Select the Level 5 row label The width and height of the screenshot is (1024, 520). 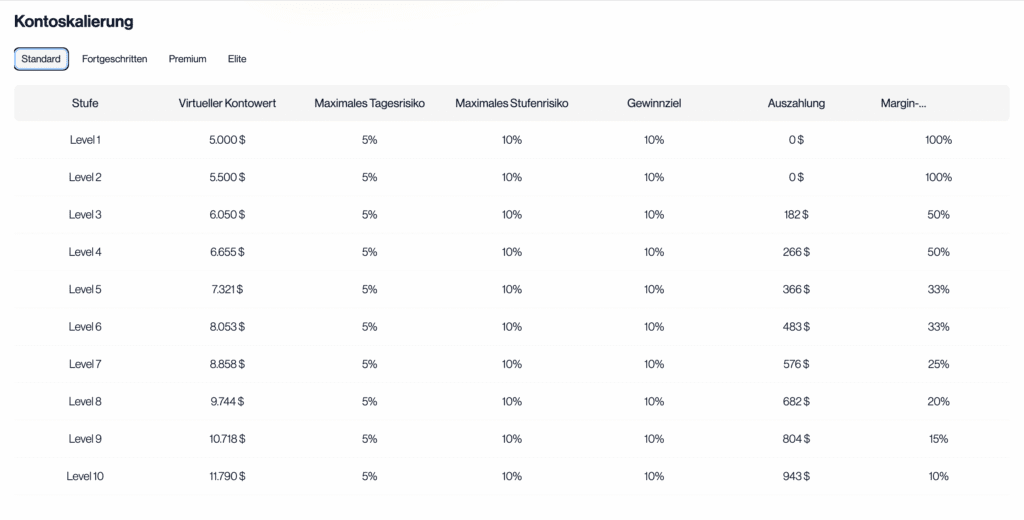pos(85,290)
